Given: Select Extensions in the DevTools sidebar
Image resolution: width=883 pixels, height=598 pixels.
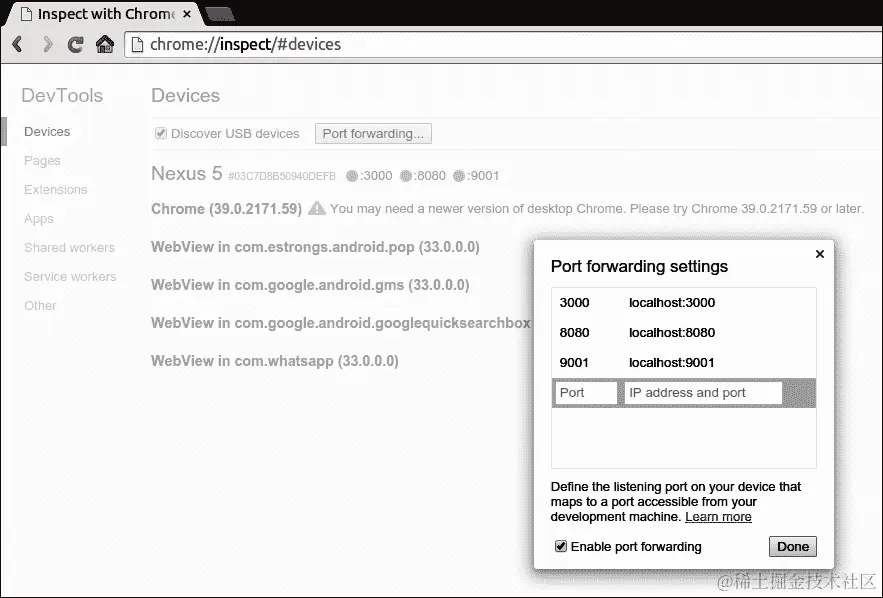Looking at the screenshot, I should click(x=56, y=190).
